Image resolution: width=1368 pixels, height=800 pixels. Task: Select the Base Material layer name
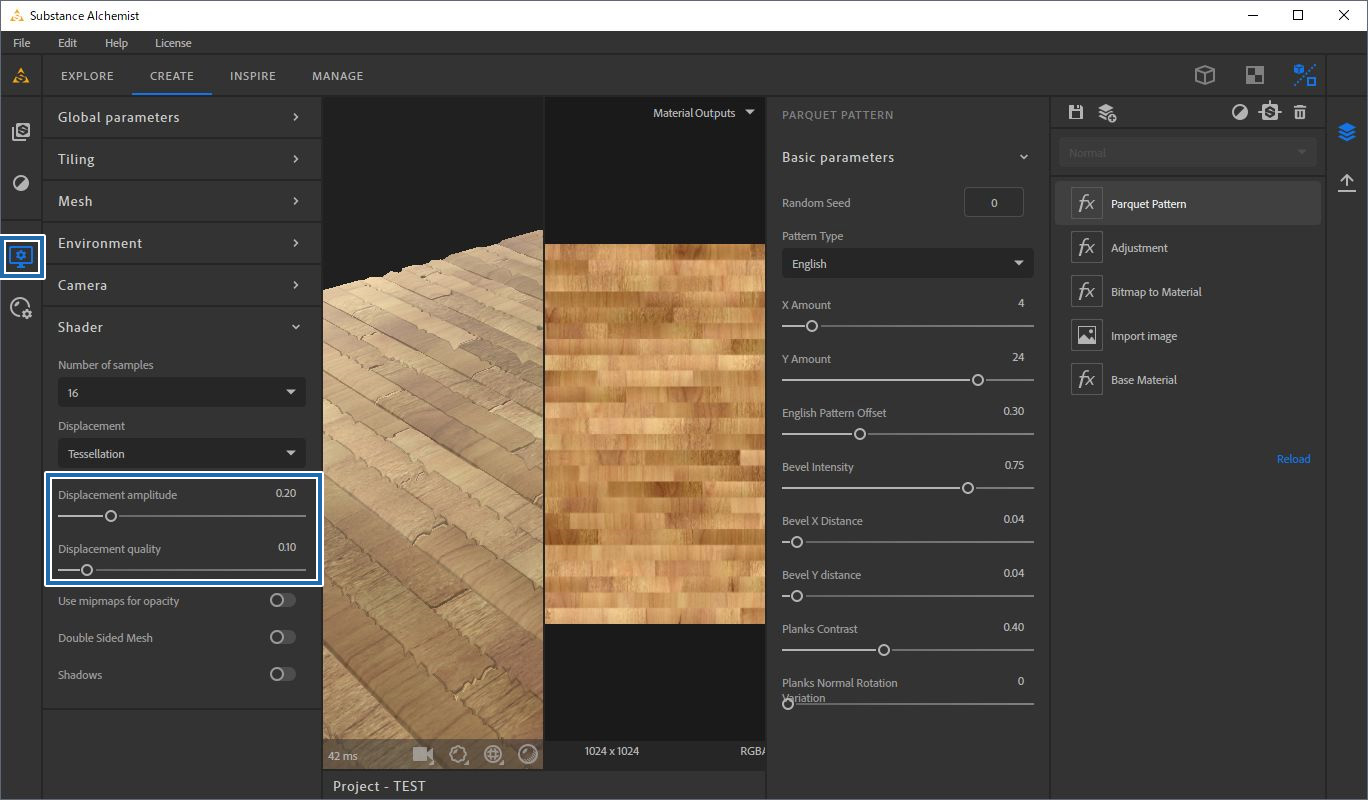[1144, 380]
